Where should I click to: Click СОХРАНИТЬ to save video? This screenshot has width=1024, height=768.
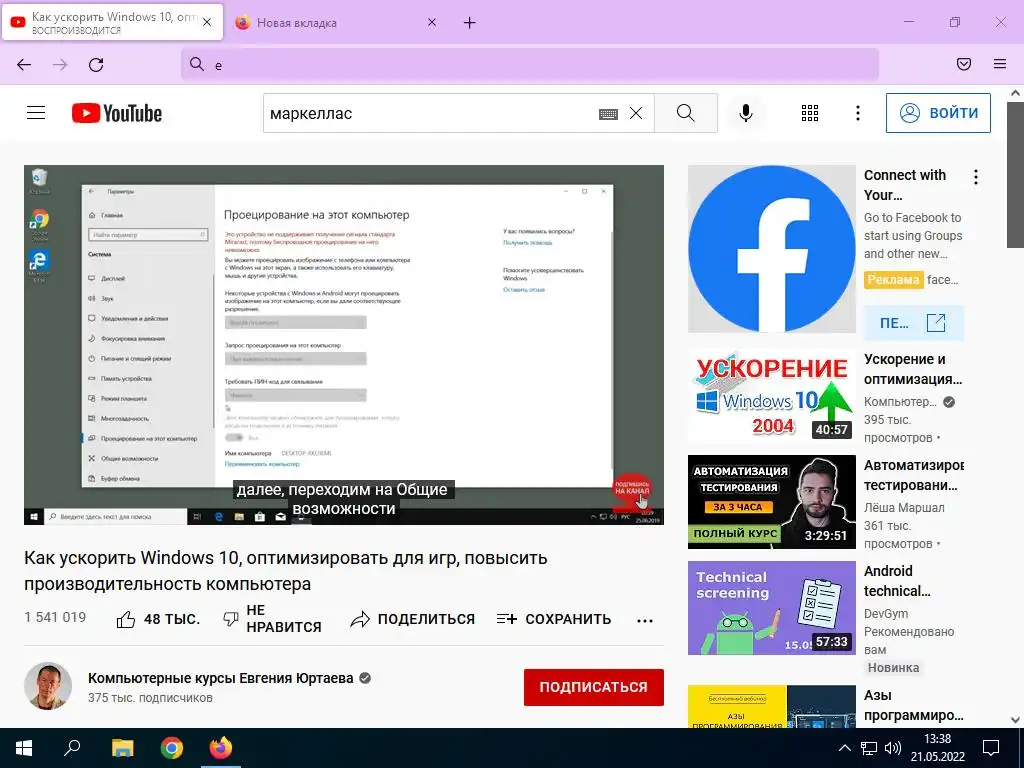(554, 619)
